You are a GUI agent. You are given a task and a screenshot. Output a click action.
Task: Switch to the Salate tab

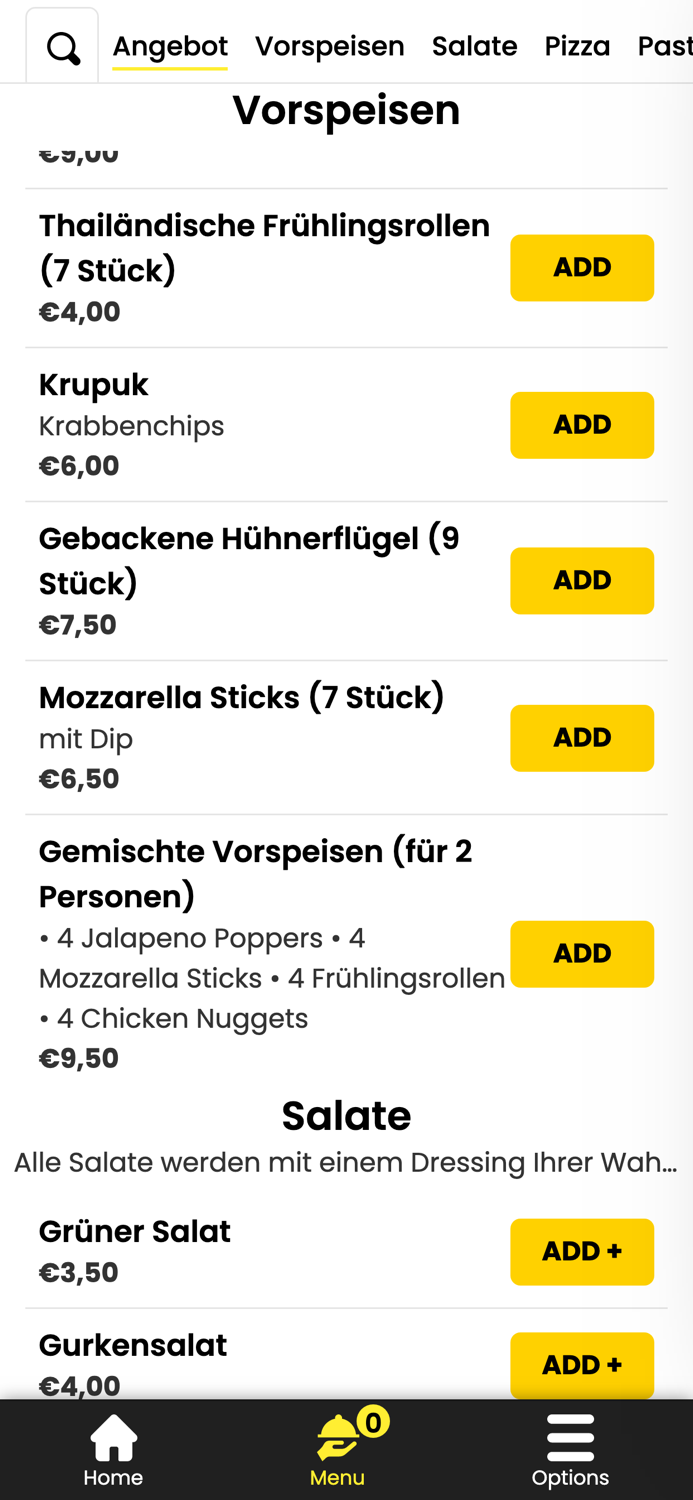coord(474,46)
